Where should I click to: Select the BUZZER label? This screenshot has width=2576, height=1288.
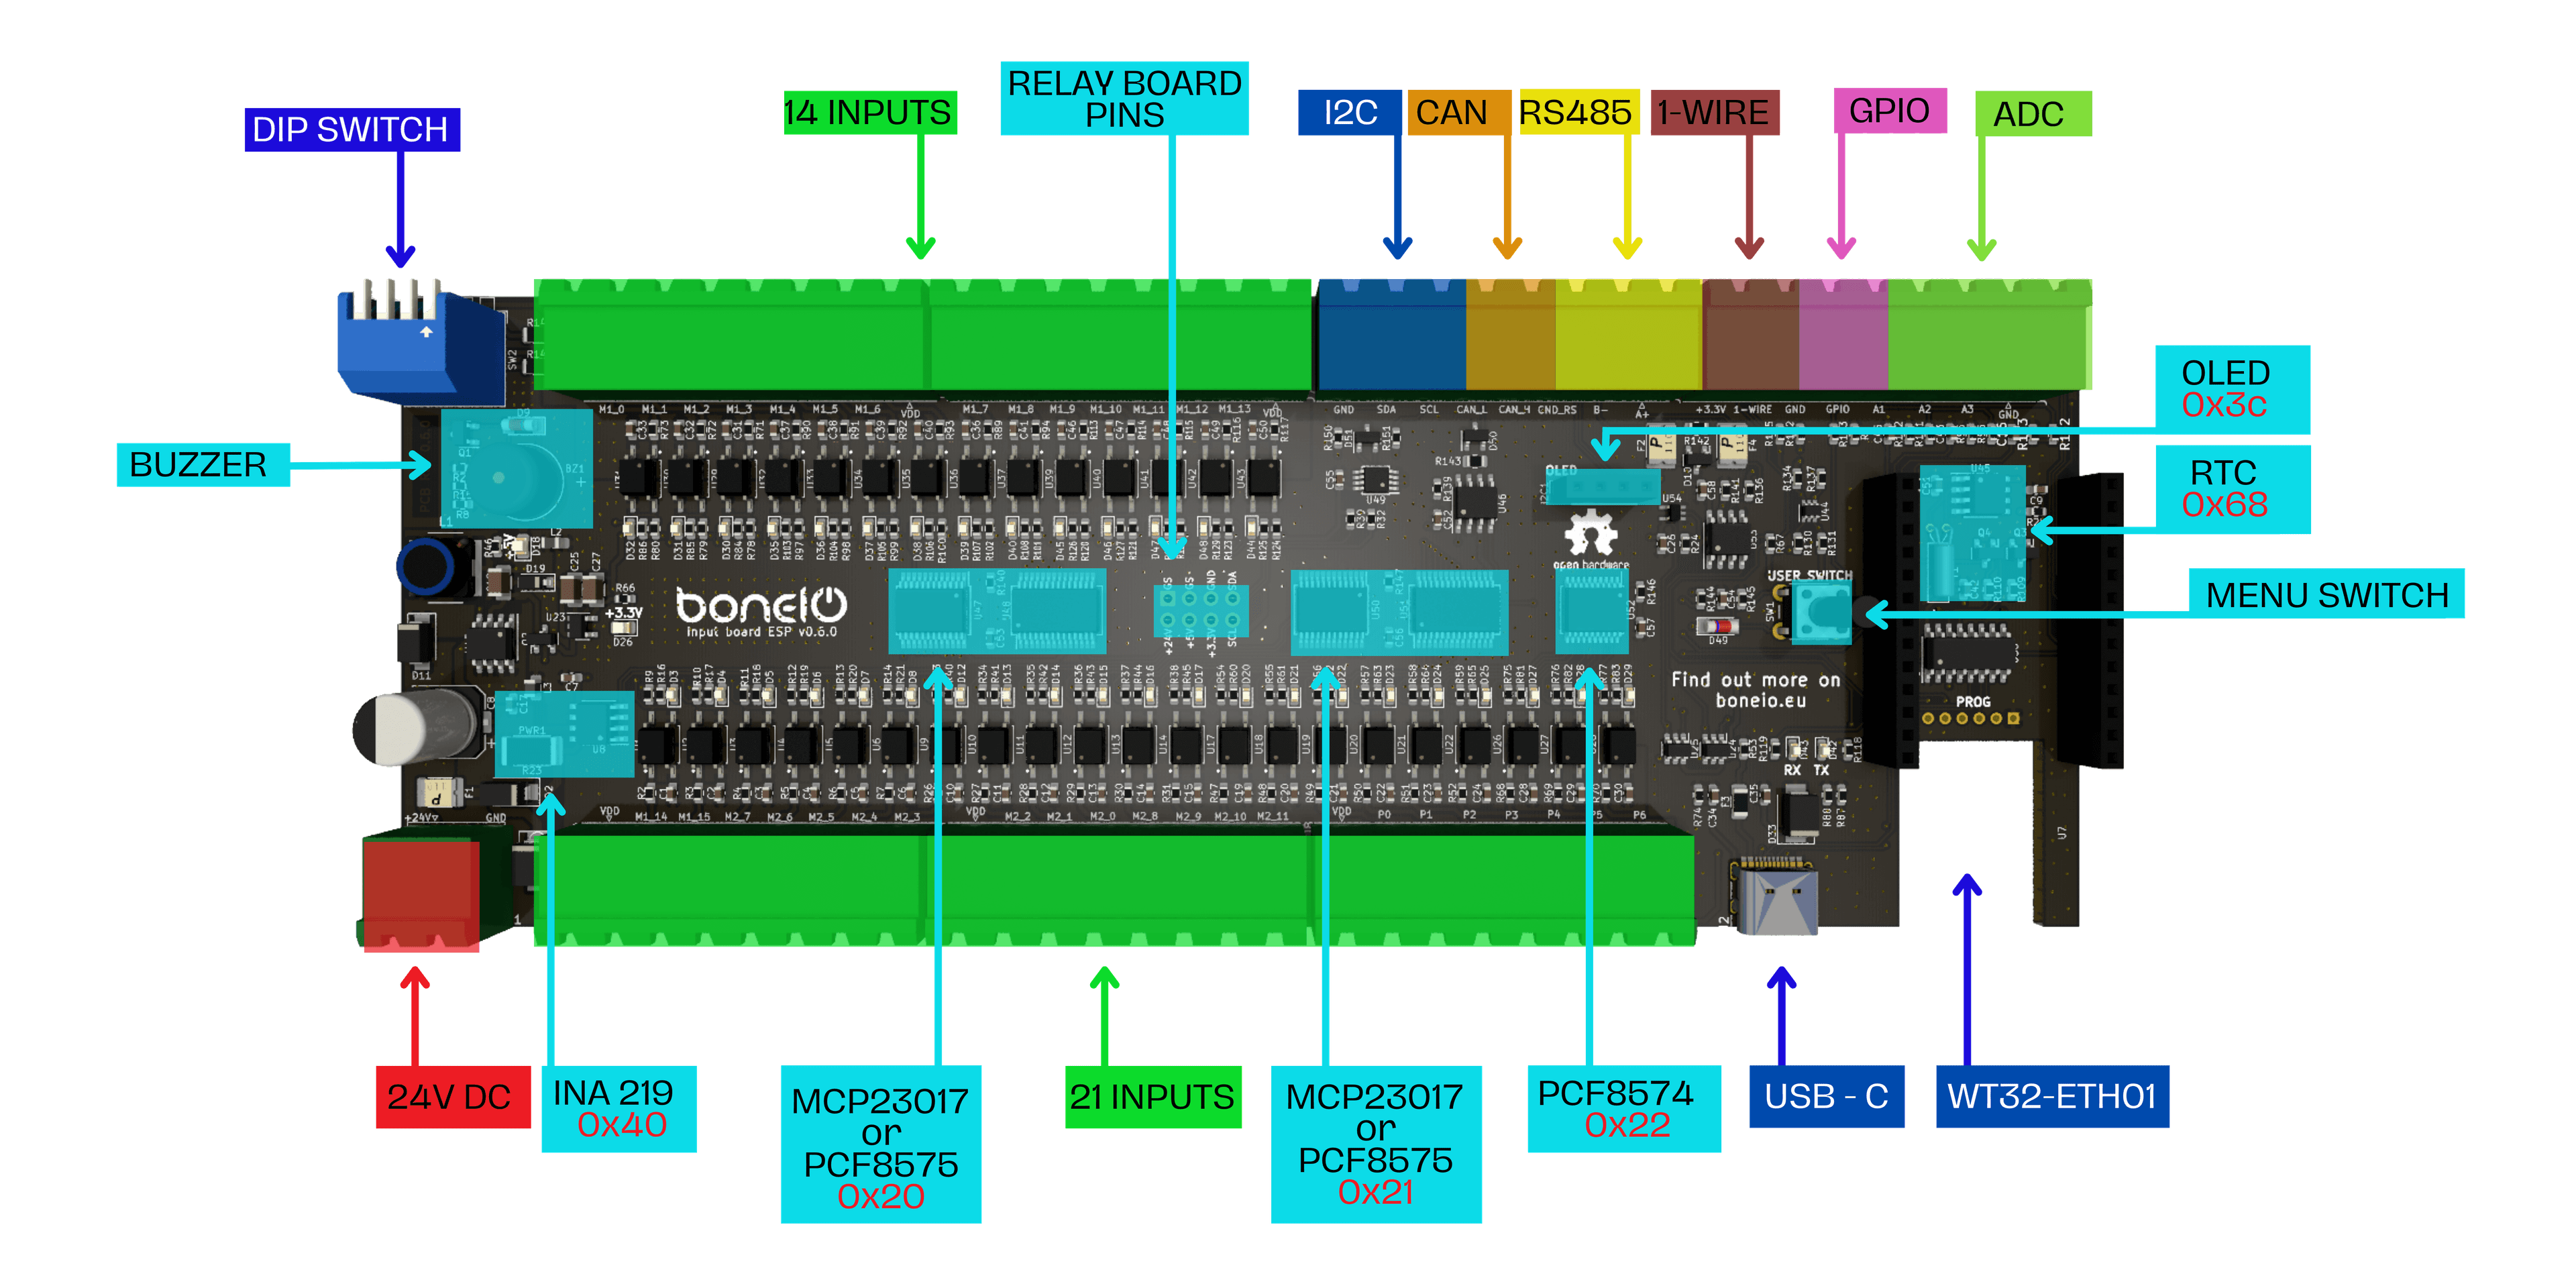point(203,465)
